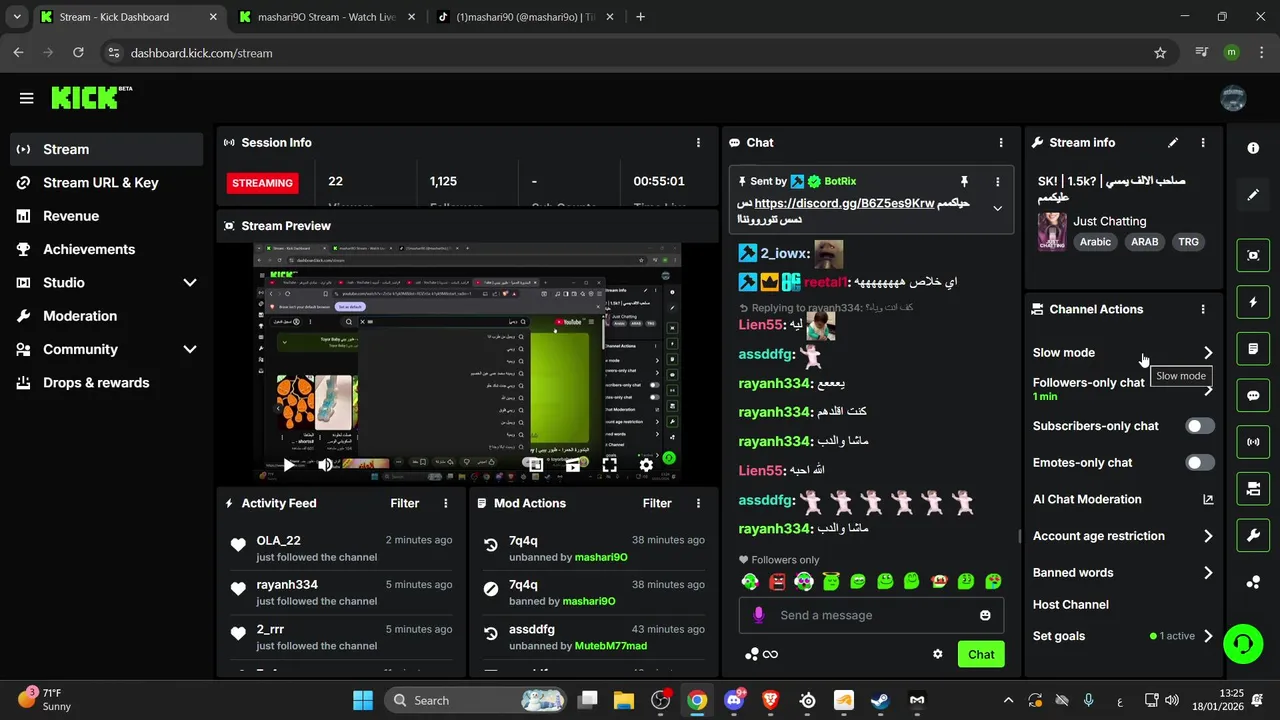Click the chat panel scrollbar

click(x=1019, y=536)
